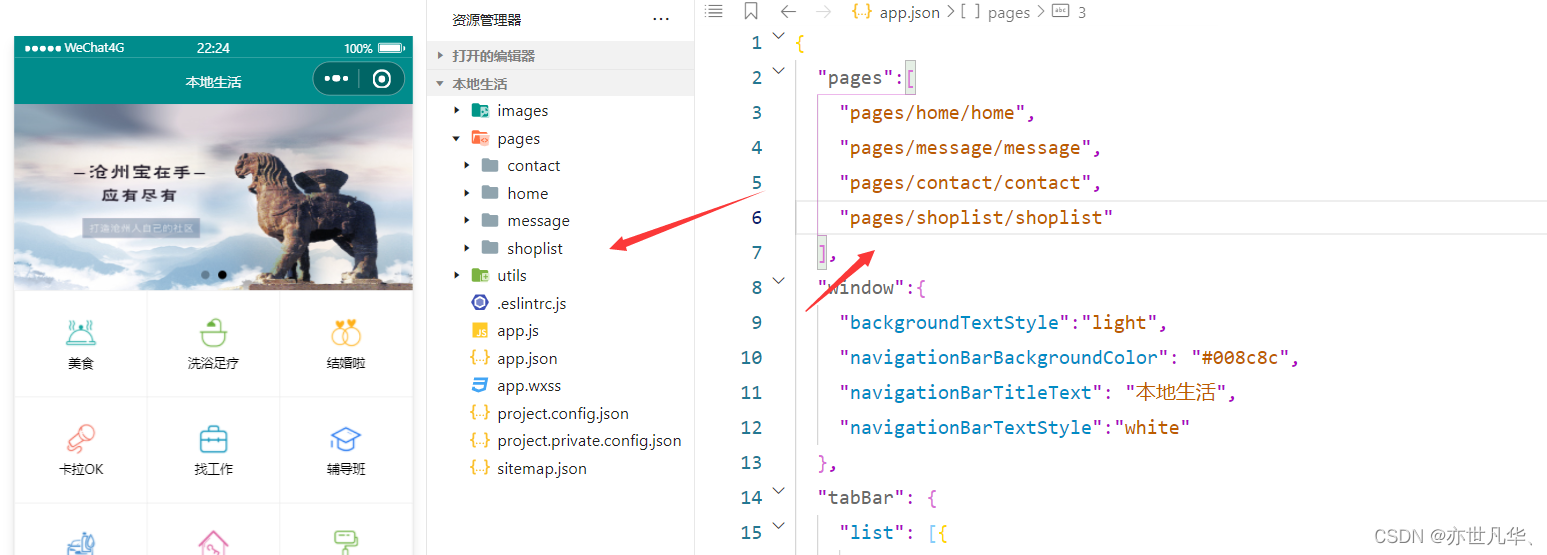Click the resource manager more options dots
This screenshot has width=1547, height=555.
[x=661, y=19]
